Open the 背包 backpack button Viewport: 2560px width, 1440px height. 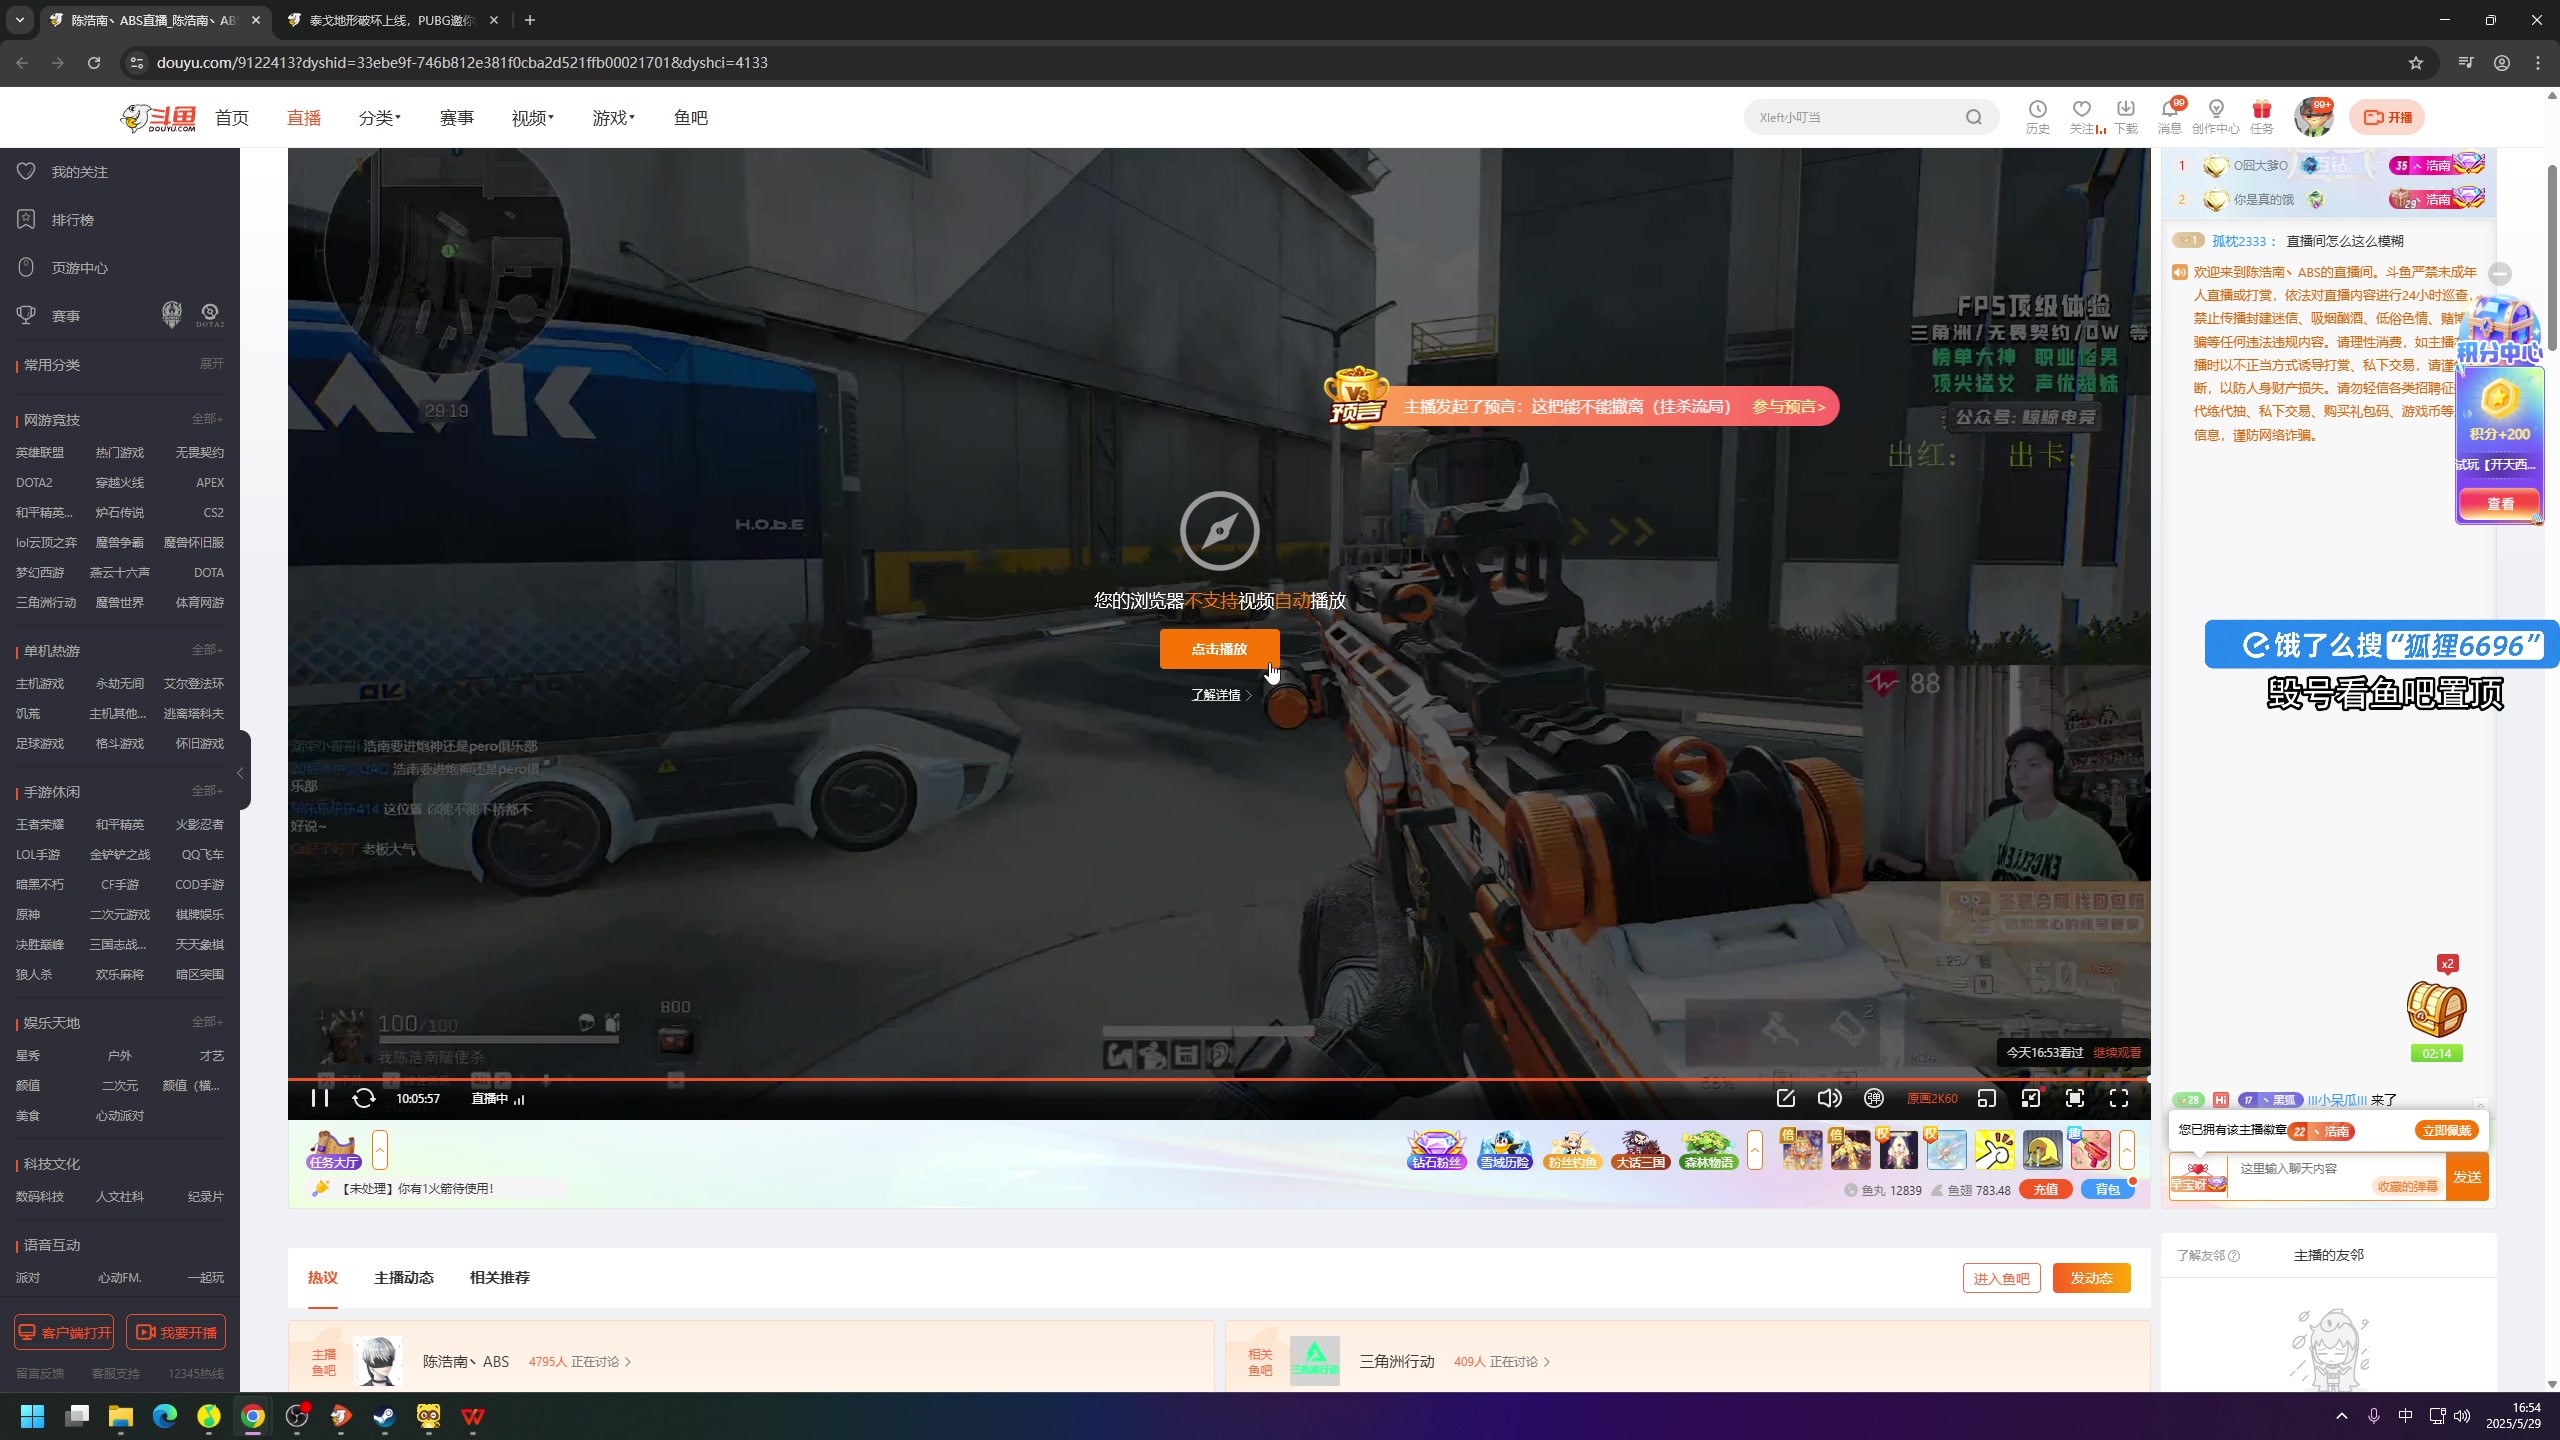click(2108, 1190)
